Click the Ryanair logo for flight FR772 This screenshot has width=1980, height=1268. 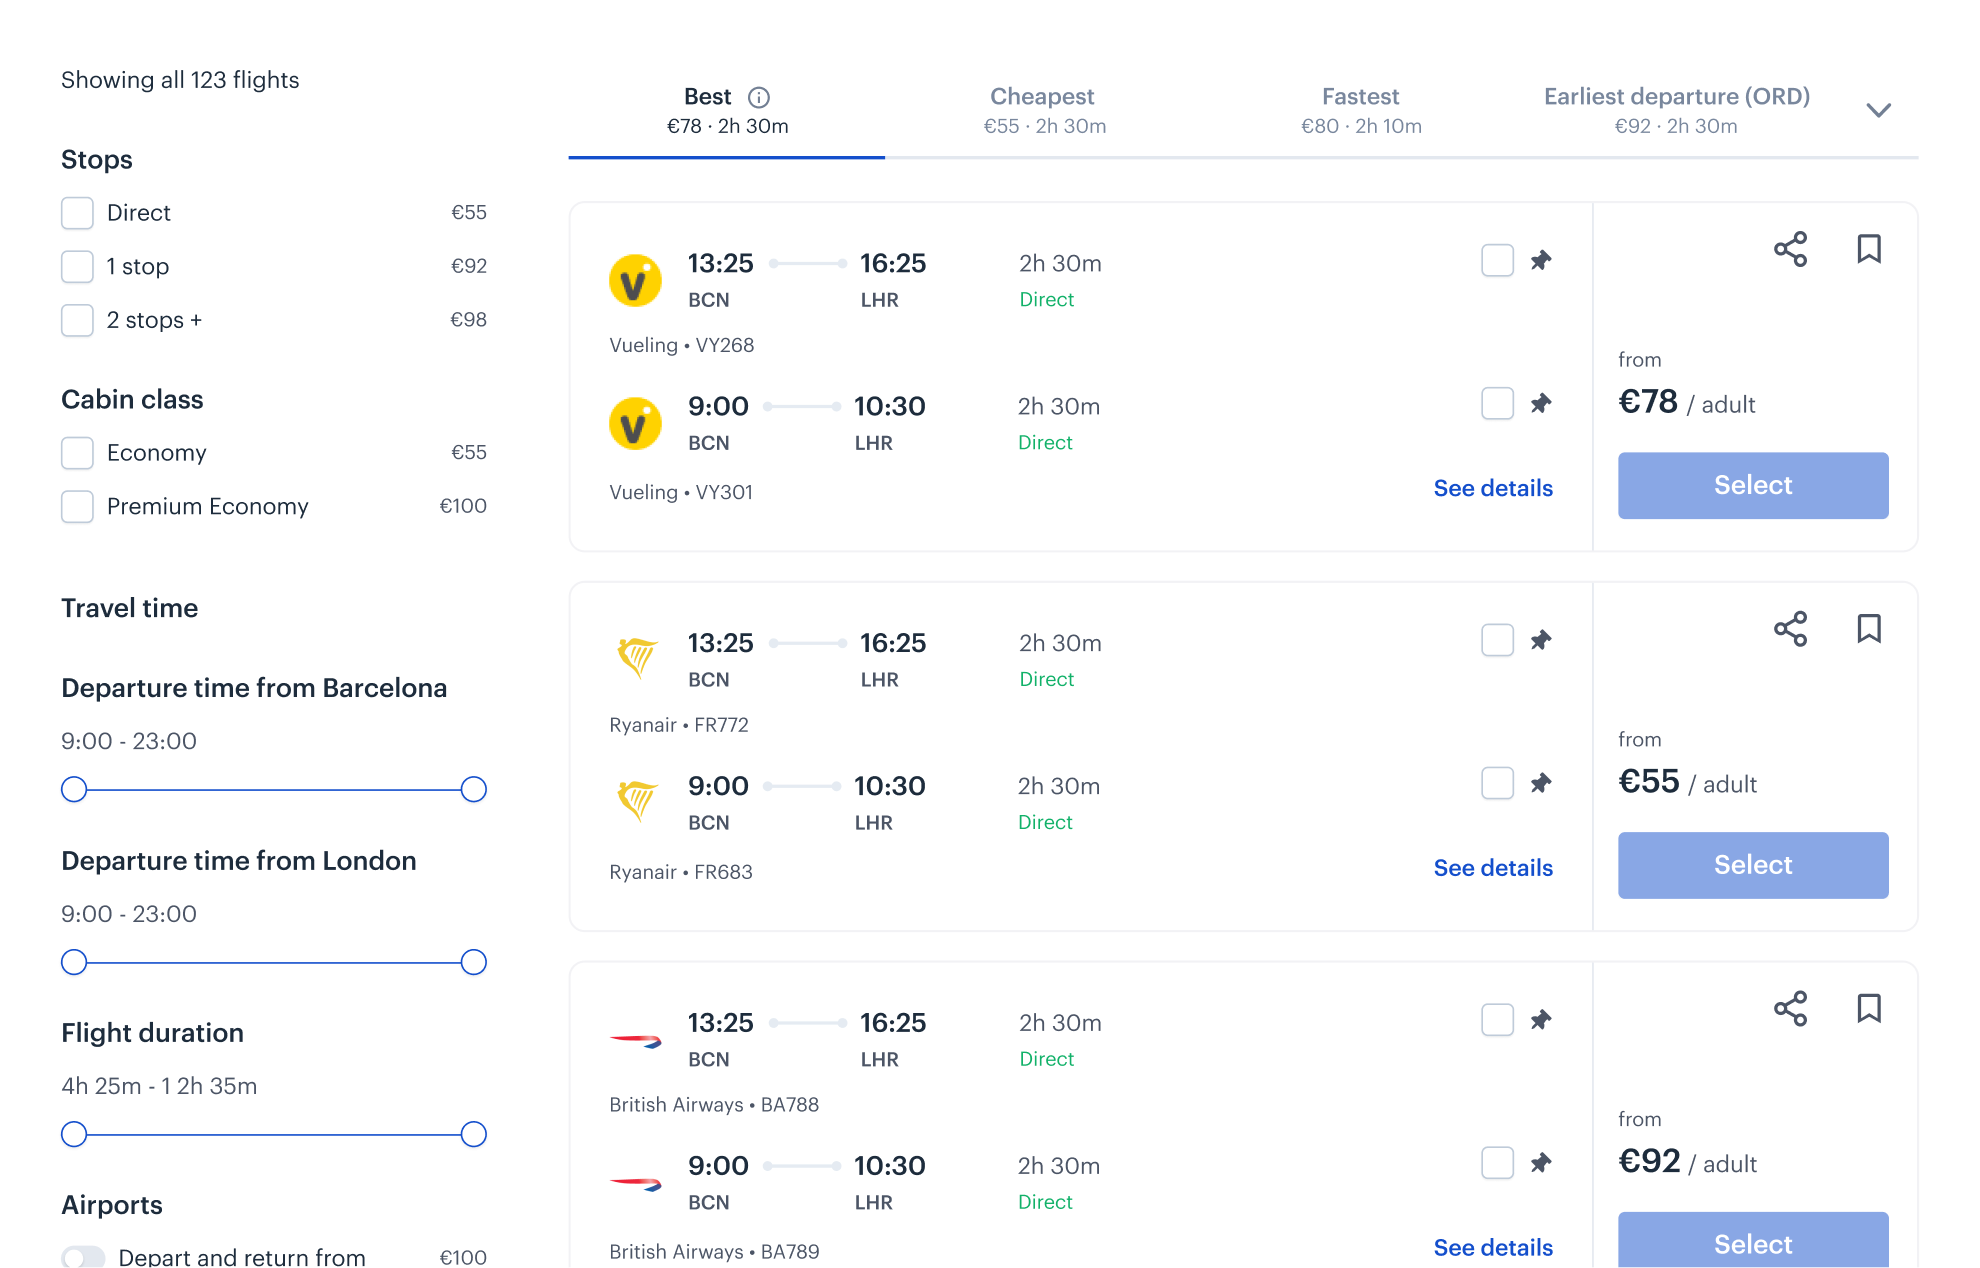click(x=636, y=659)
